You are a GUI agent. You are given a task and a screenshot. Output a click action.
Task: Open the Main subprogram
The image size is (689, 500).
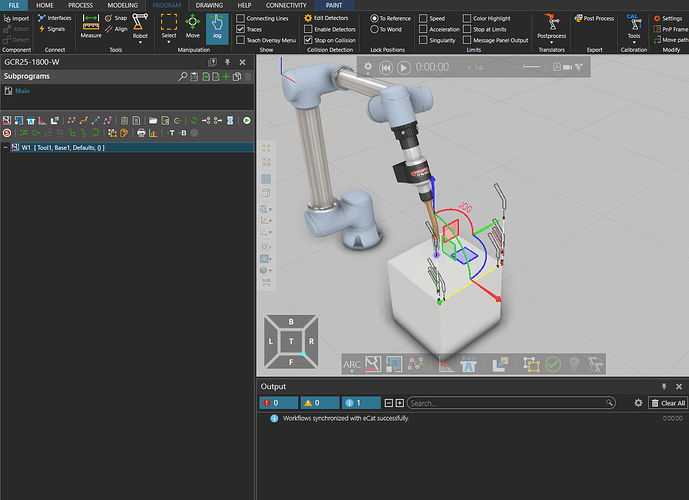(x=22, y=91)
